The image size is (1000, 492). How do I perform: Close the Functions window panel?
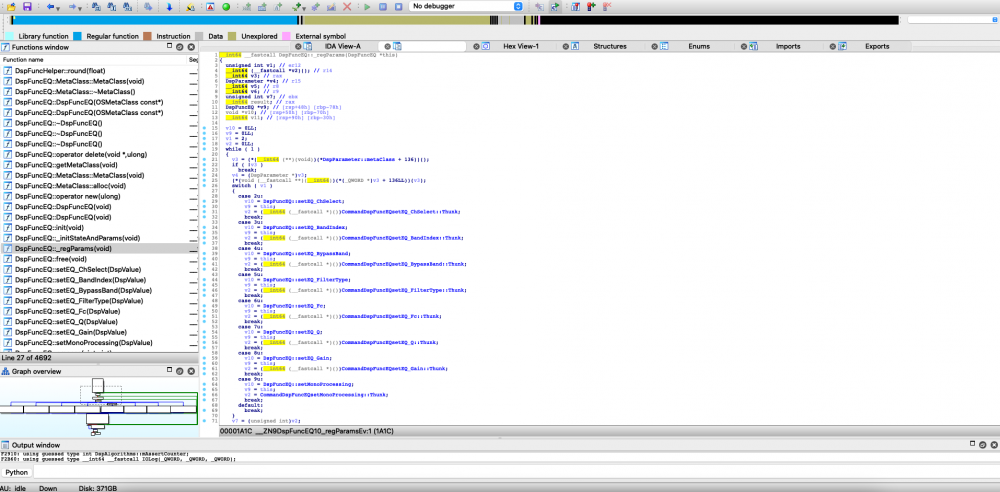(191, 47)
